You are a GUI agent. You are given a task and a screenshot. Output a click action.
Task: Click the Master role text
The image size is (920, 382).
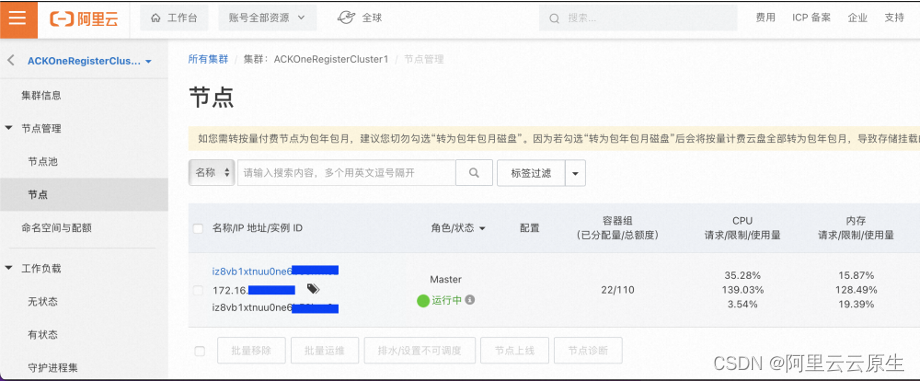(x=445, y=279)
